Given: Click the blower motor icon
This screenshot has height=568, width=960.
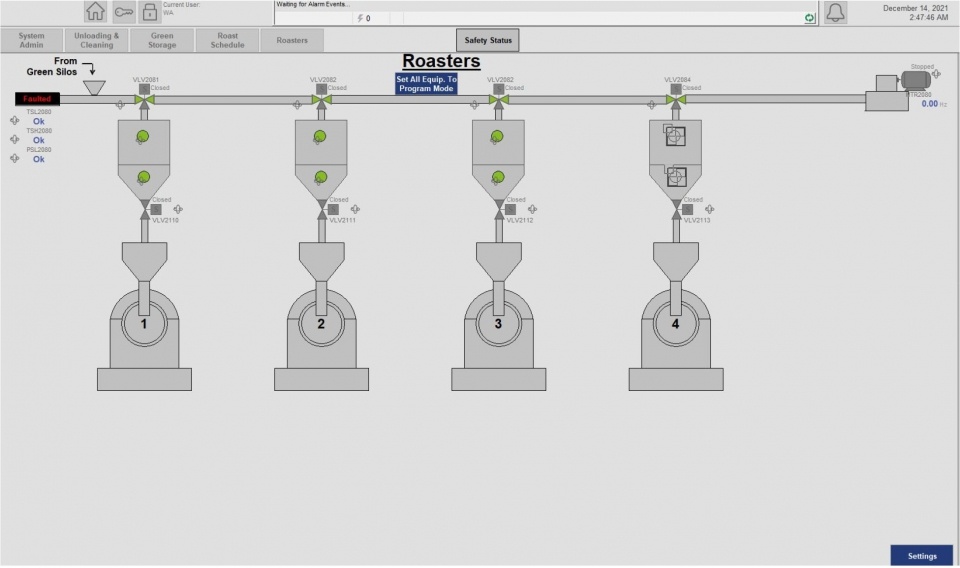Looking at the screenshot, I should pyautogui.click(x=914, y=80).
